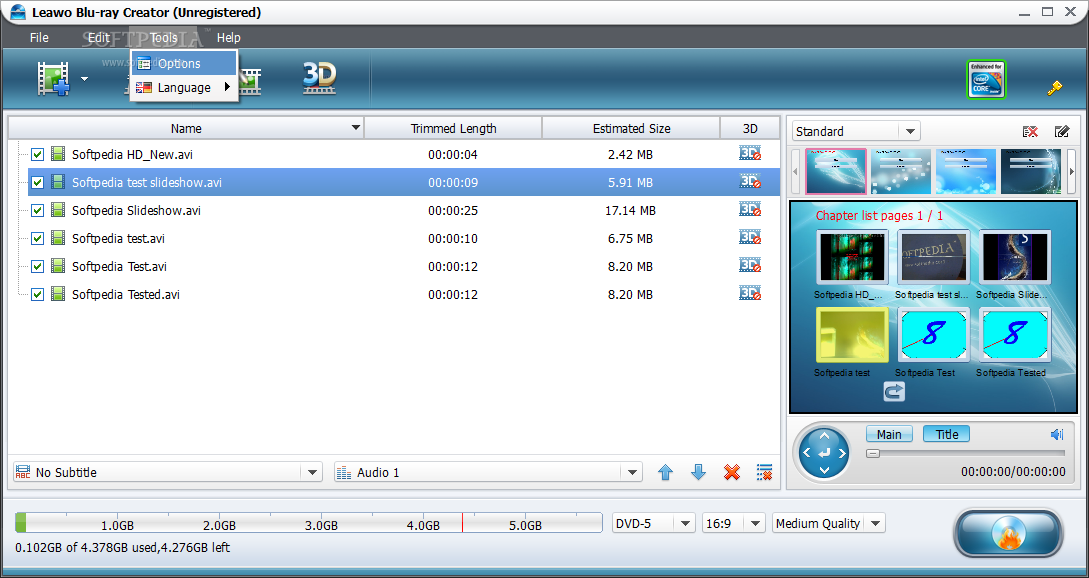
Task: Toggle 3D for Softpedia Tested.avi row
Action: tap(750, 294)
